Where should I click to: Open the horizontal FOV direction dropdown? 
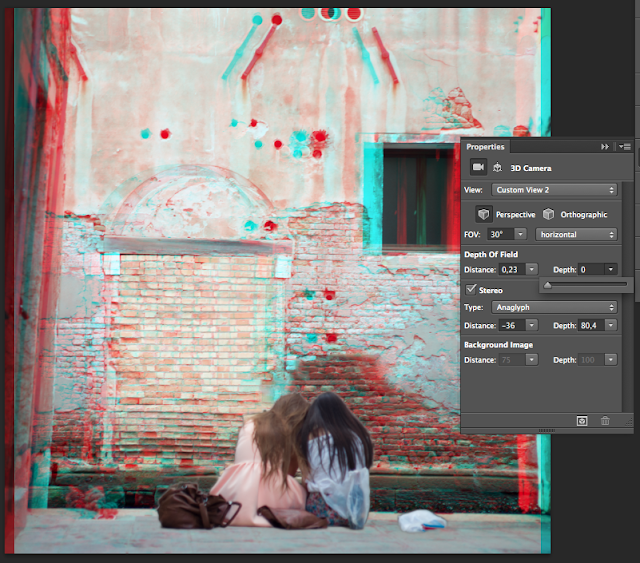tap(576, 234)
